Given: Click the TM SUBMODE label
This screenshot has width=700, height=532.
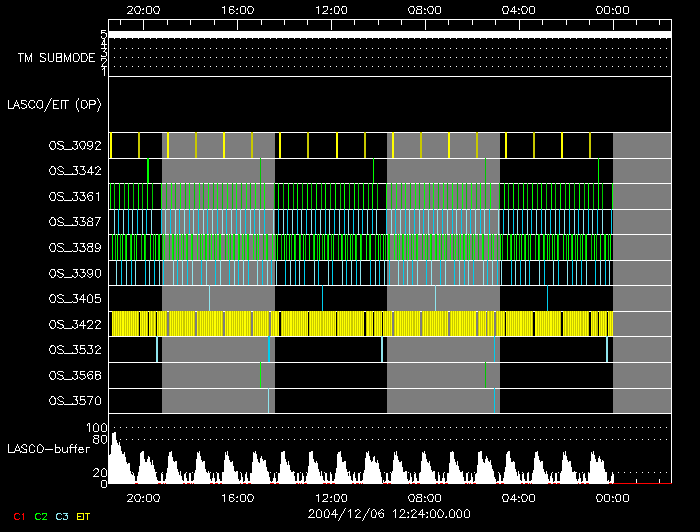Looking at the screenshot, I should [x=55, y=58].
